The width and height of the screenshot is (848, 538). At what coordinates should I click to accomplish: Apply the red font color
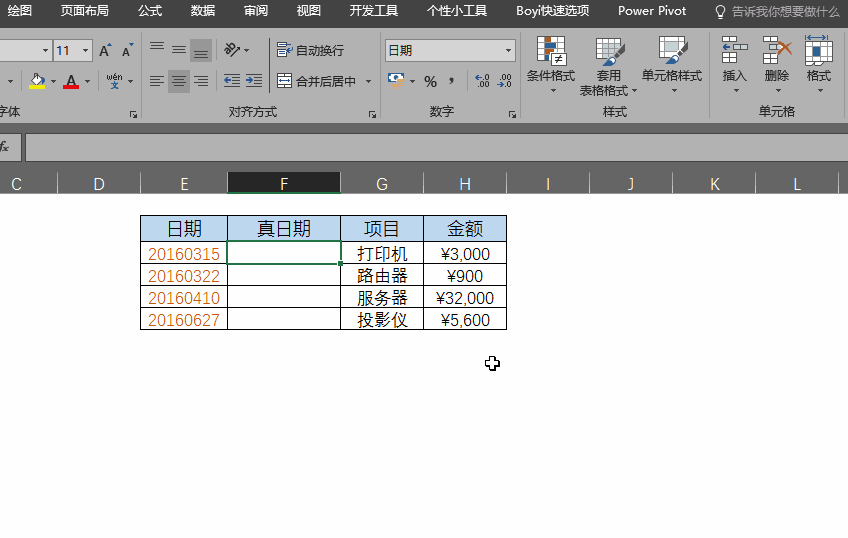71,82
